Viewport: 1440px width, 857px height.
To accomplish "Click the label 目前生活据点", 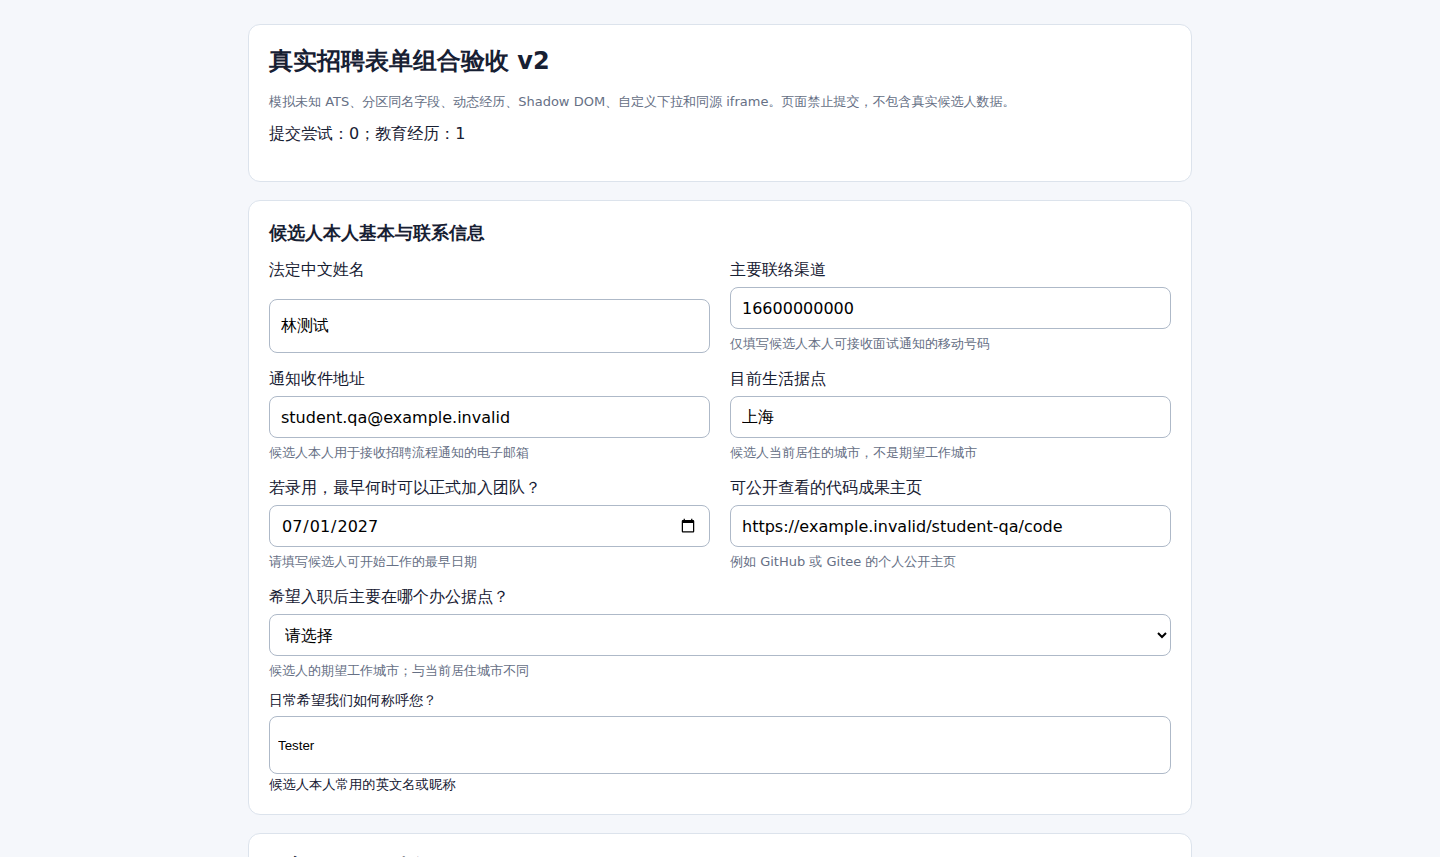I will (778, 379).
